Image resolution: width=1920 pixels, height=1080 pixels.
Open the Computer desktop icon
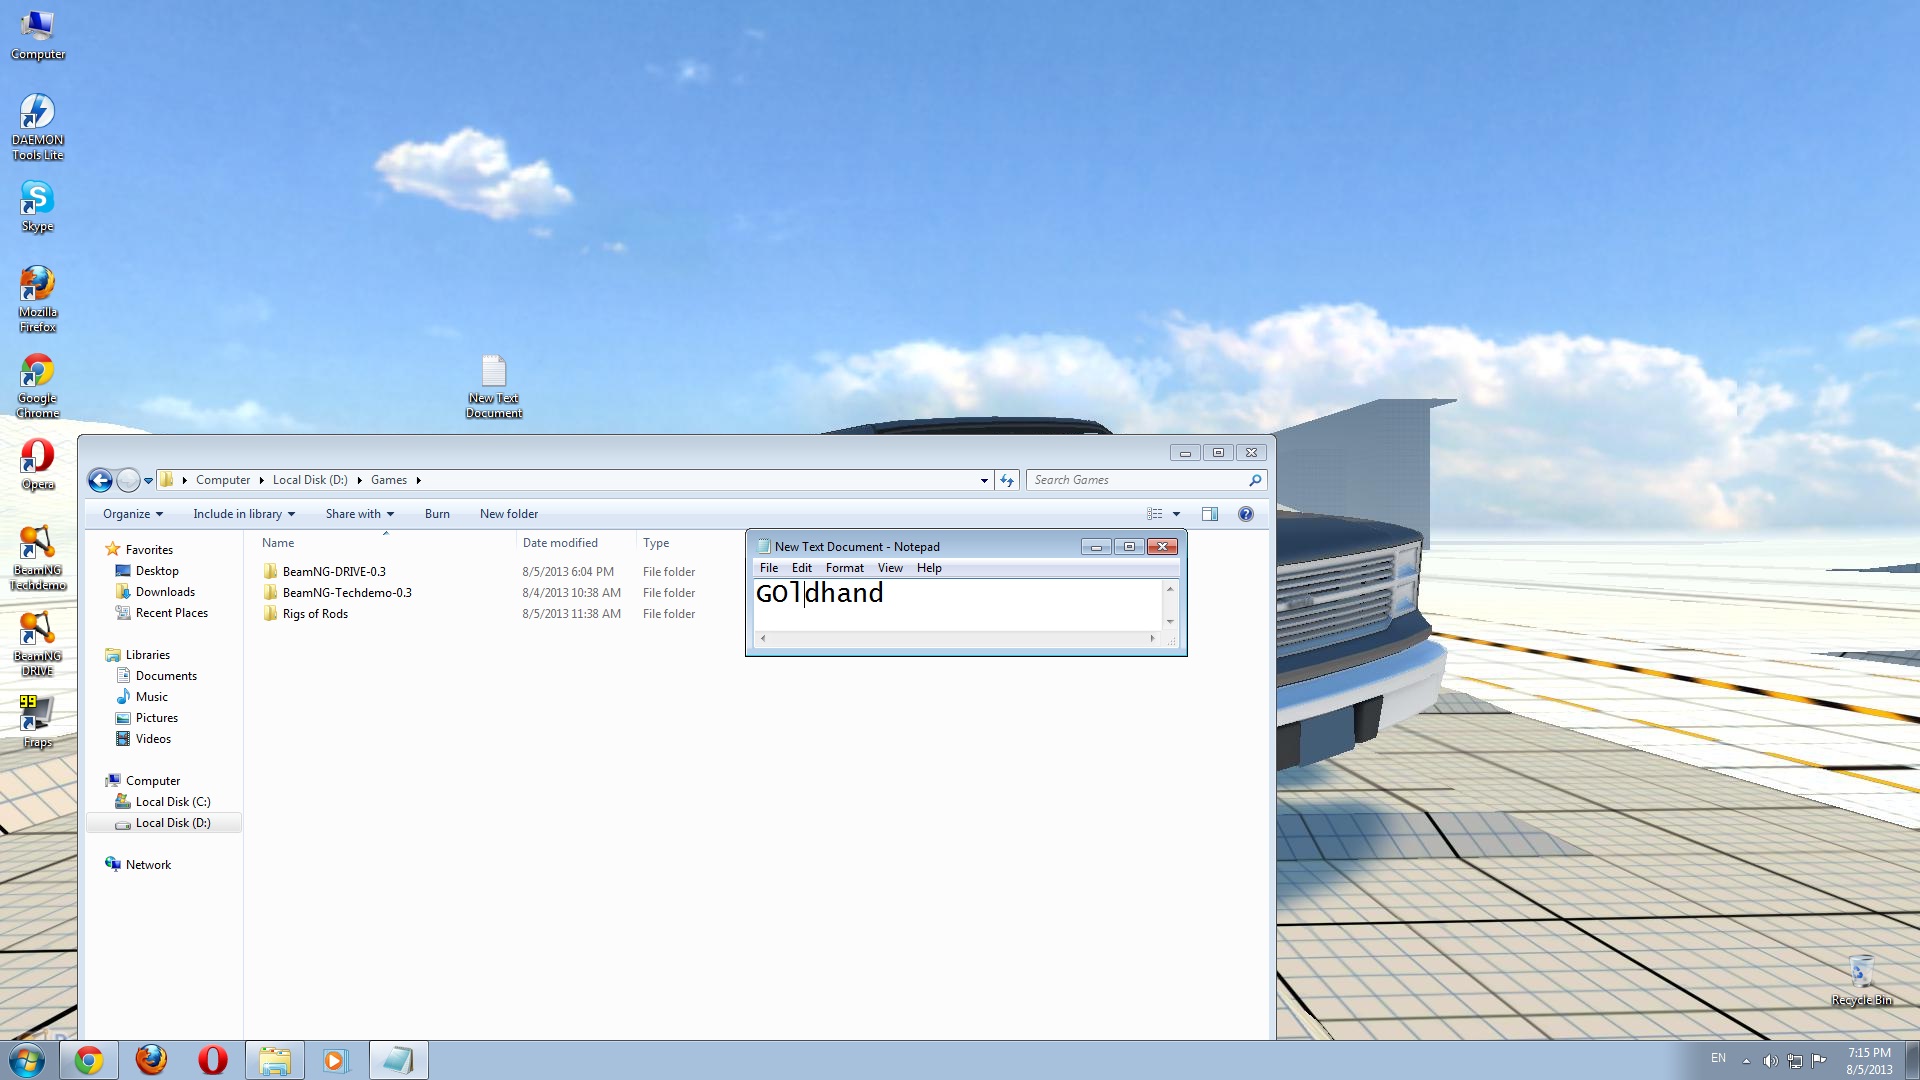(x=38, y=35)
